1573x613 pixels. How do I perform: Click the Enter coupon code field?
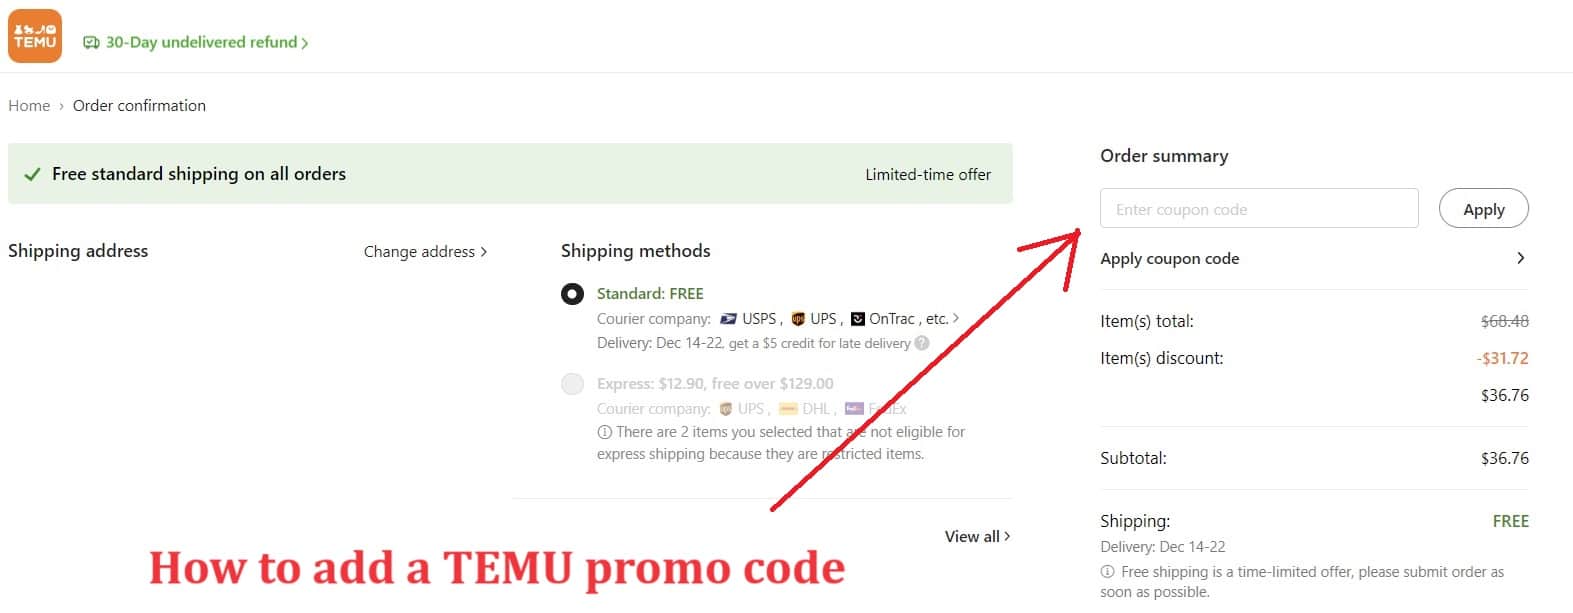1259,209
